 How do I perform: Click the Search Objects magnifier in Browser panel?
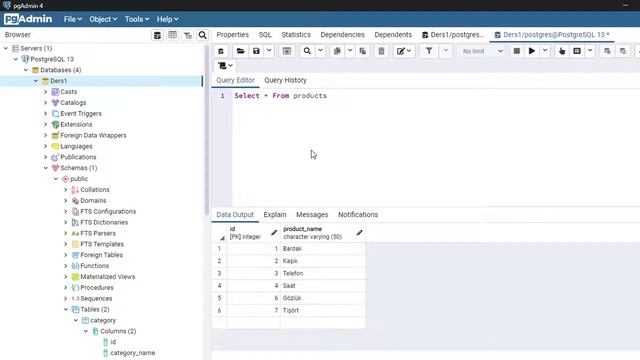202,35
